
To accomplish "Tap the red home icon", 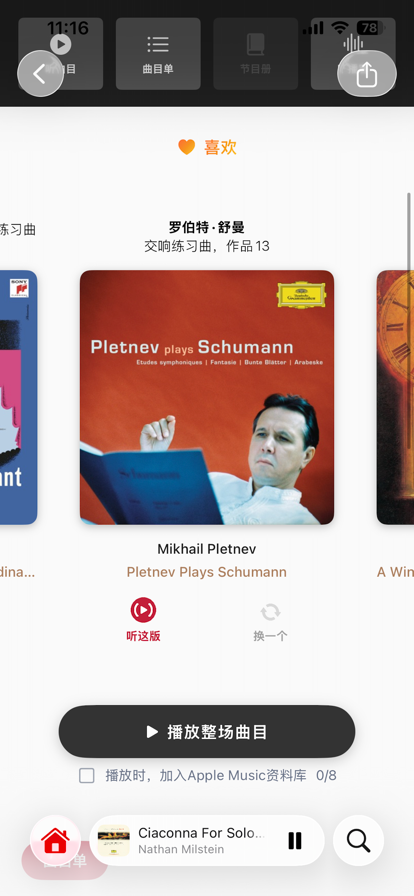I will point(55,840).
